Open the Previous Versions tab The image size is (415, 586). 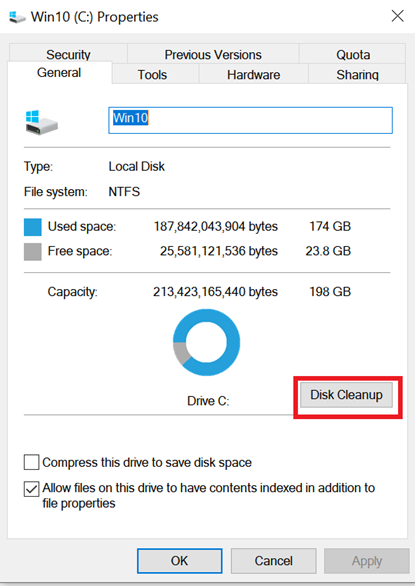pyautogui.click(x=213, y=54)
